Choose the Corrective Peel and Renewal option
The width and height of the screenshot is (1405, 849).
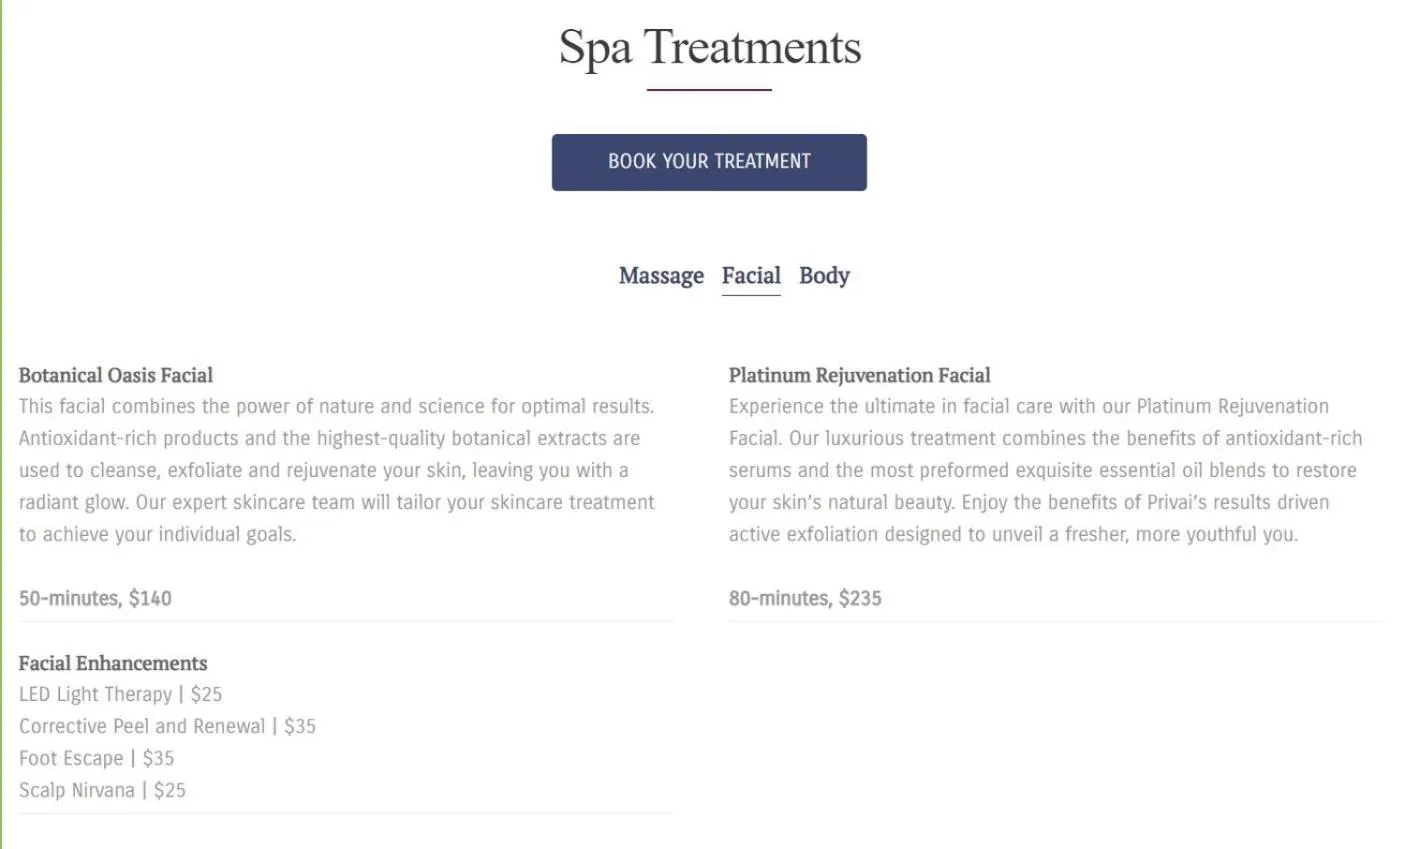(x=166, y=726)
